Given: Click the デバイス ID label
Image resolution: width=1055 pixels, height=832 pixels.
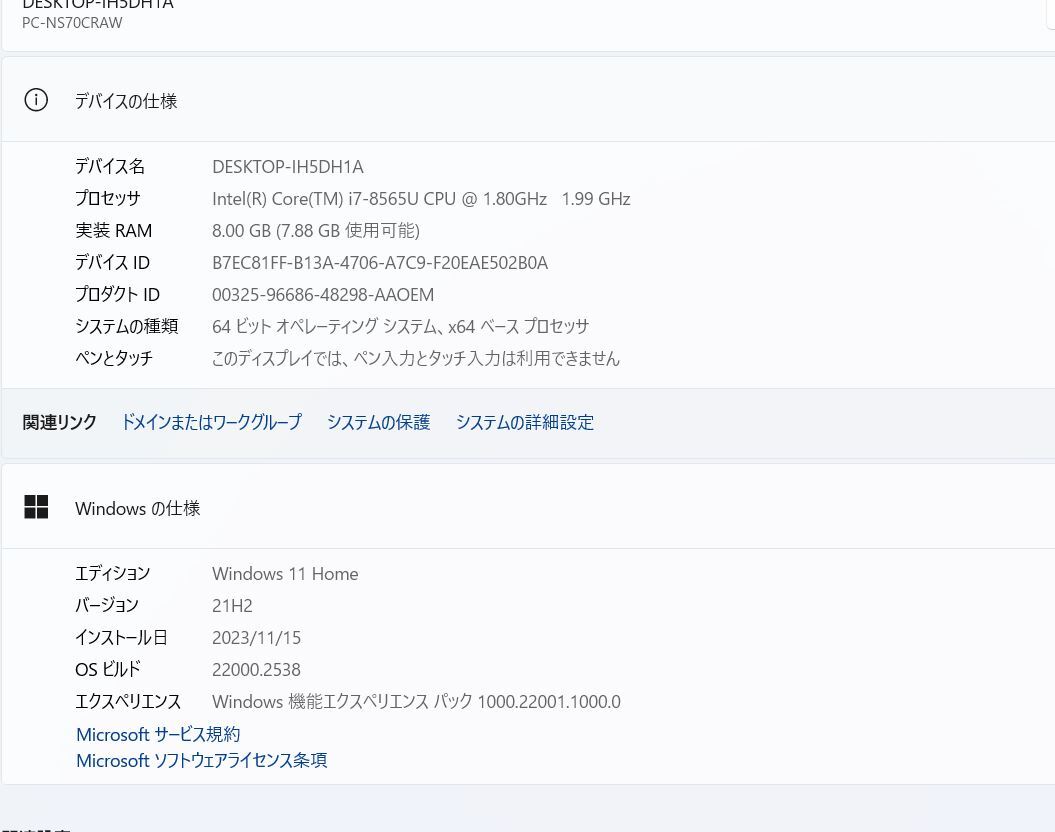Looking at the screenshot, I should 112,262.
